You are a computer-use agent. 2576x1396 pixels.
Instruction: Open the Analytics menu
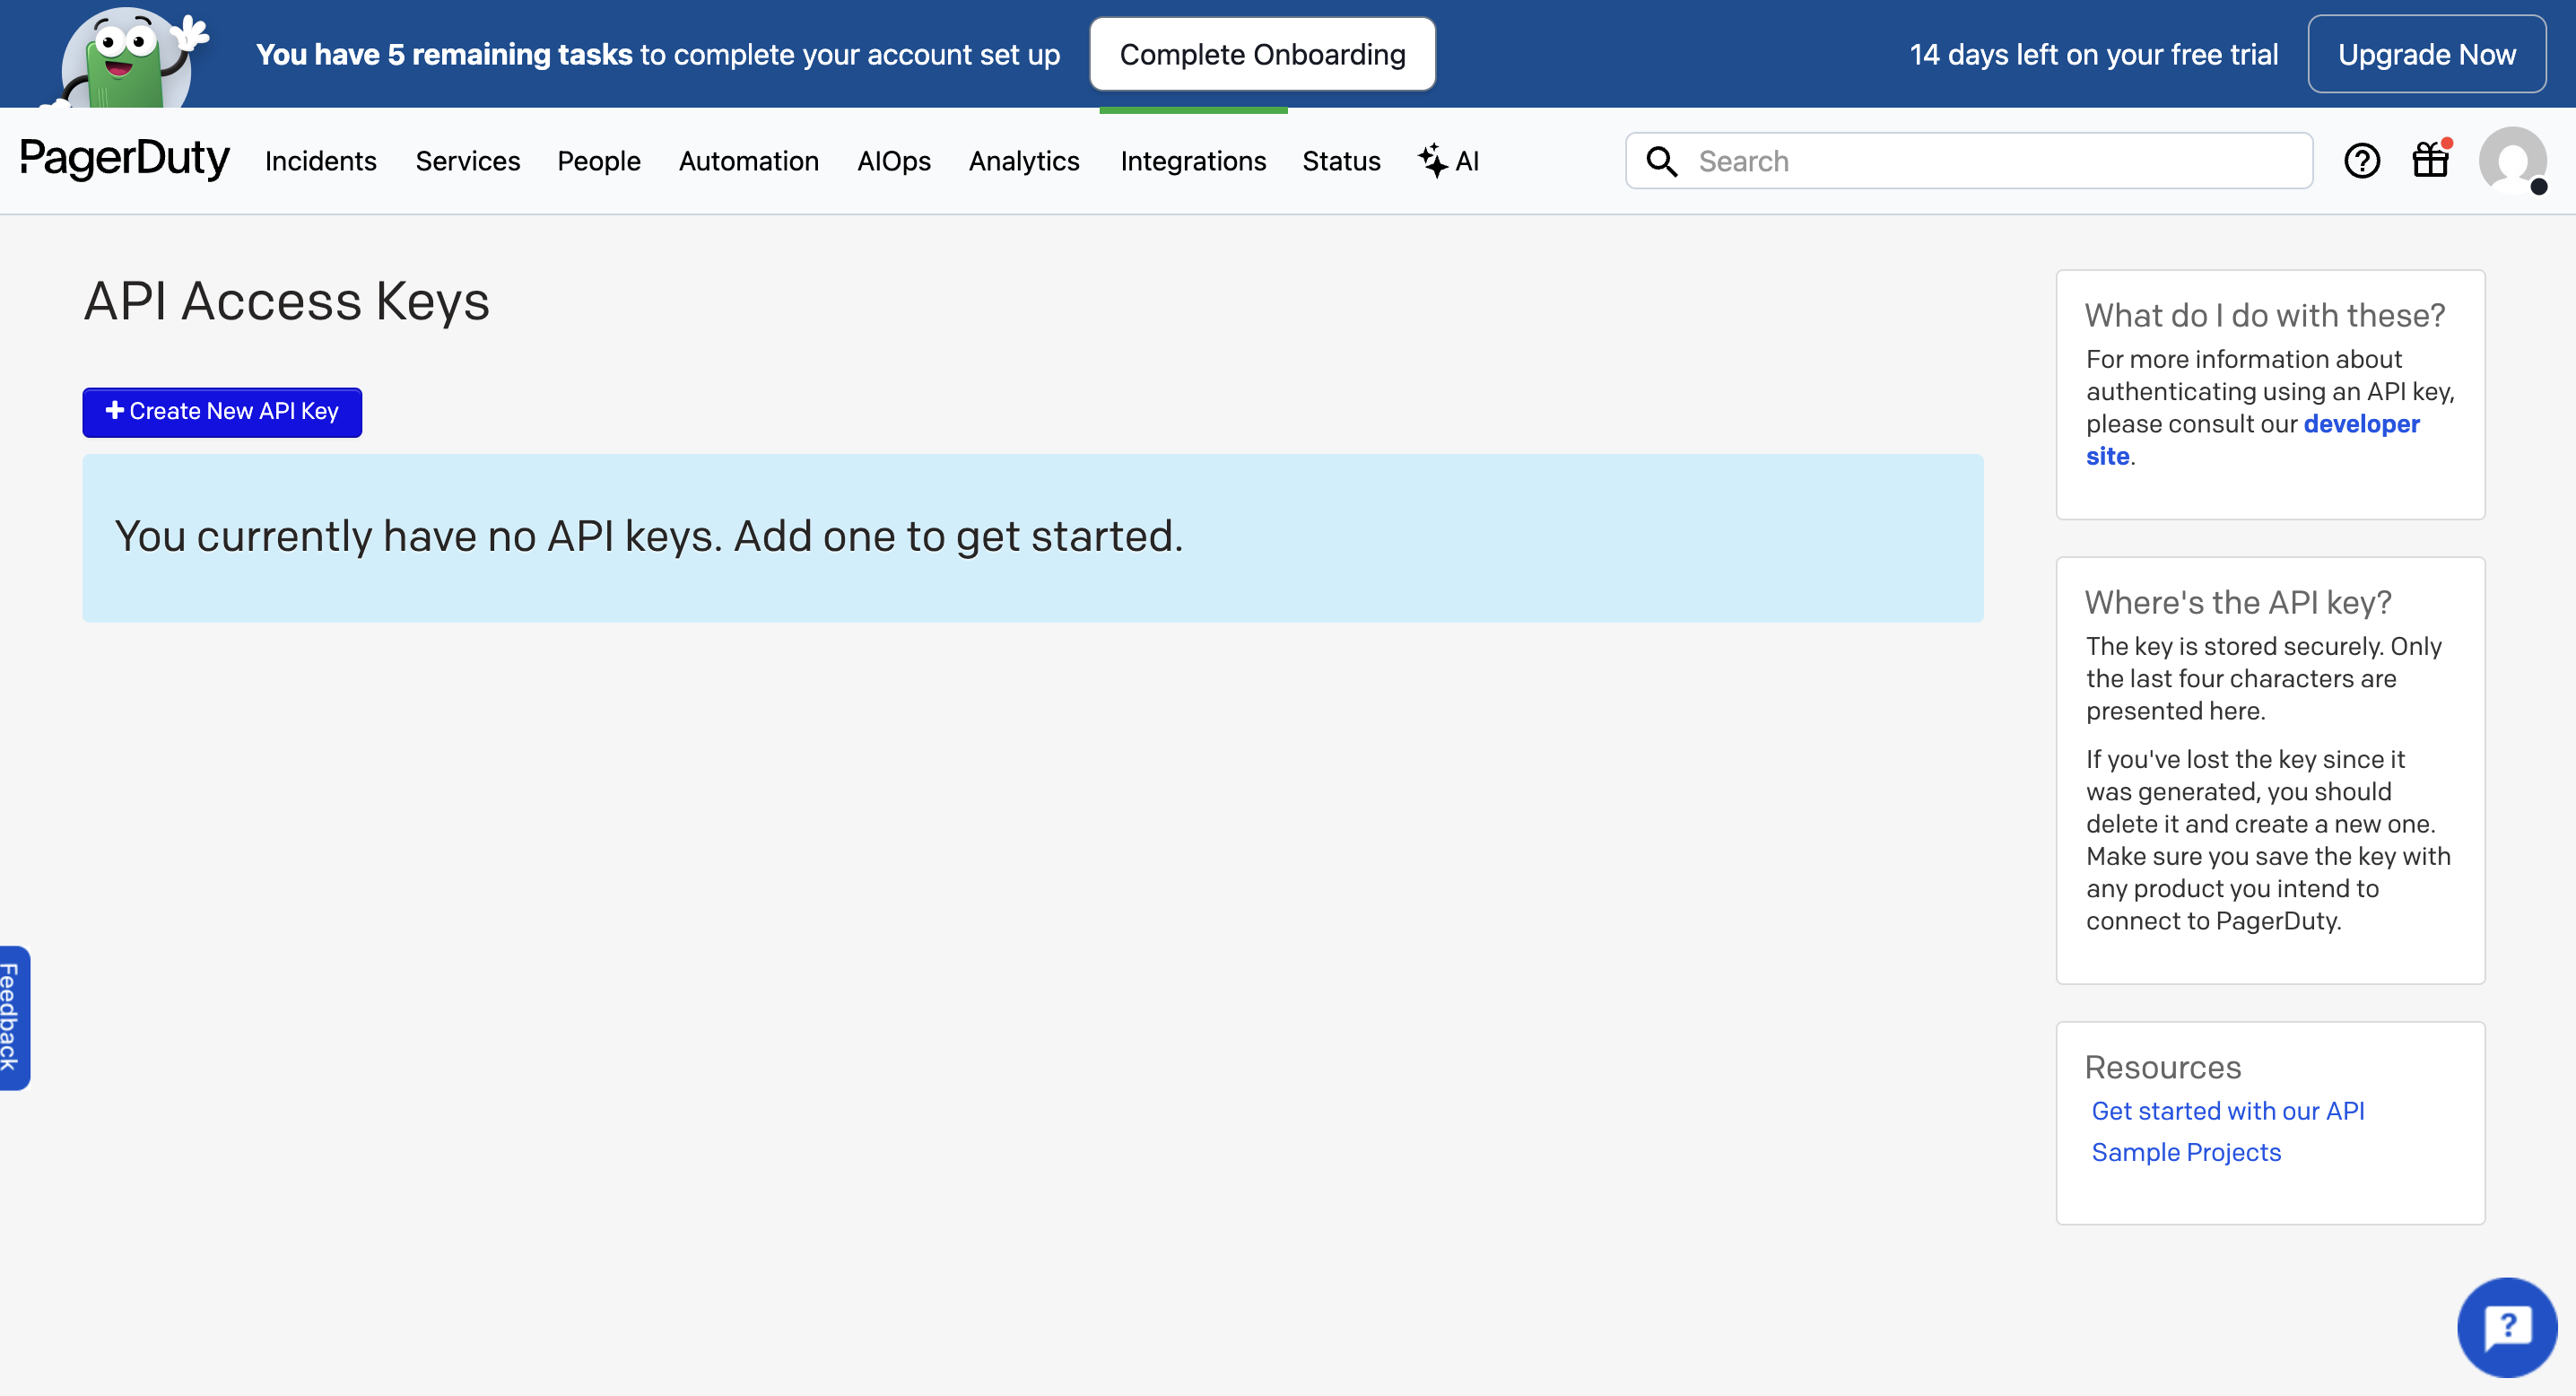1023,161
